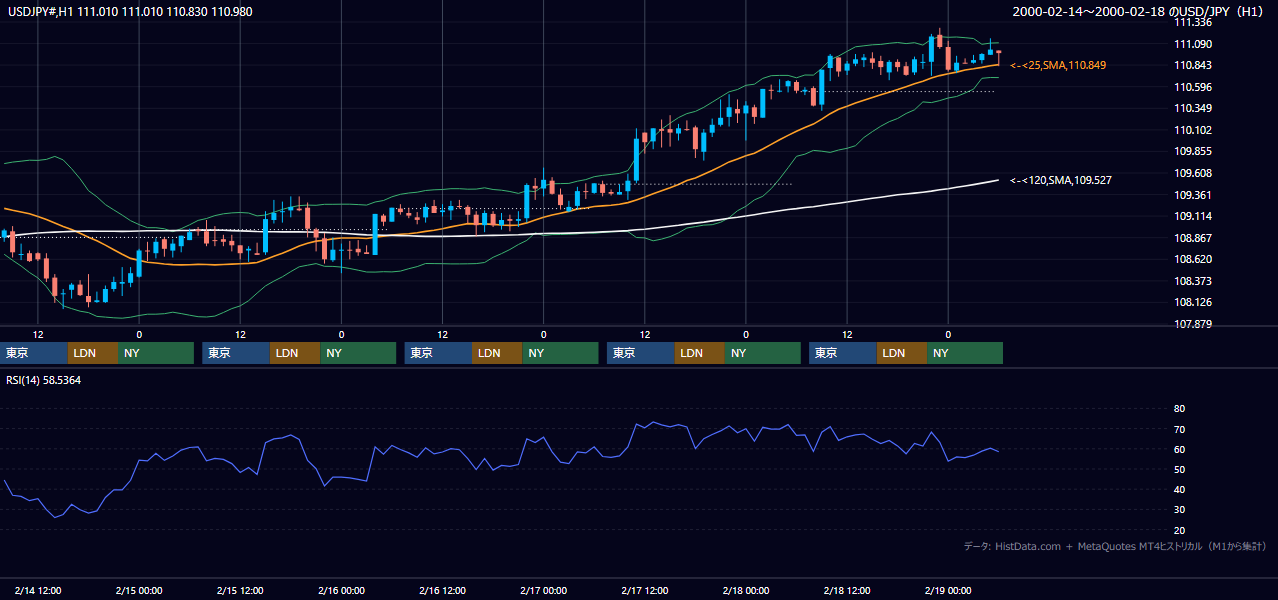
Task: Click RSI level 30 on the axis
Action: [x=1179, y=510]
